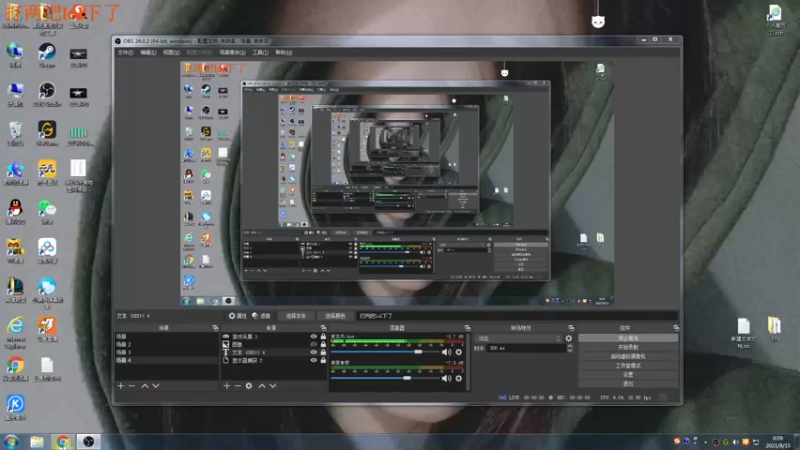Open the 工具 Tools menu
This screenshot has height=450, width=800.
coord(260,53)
